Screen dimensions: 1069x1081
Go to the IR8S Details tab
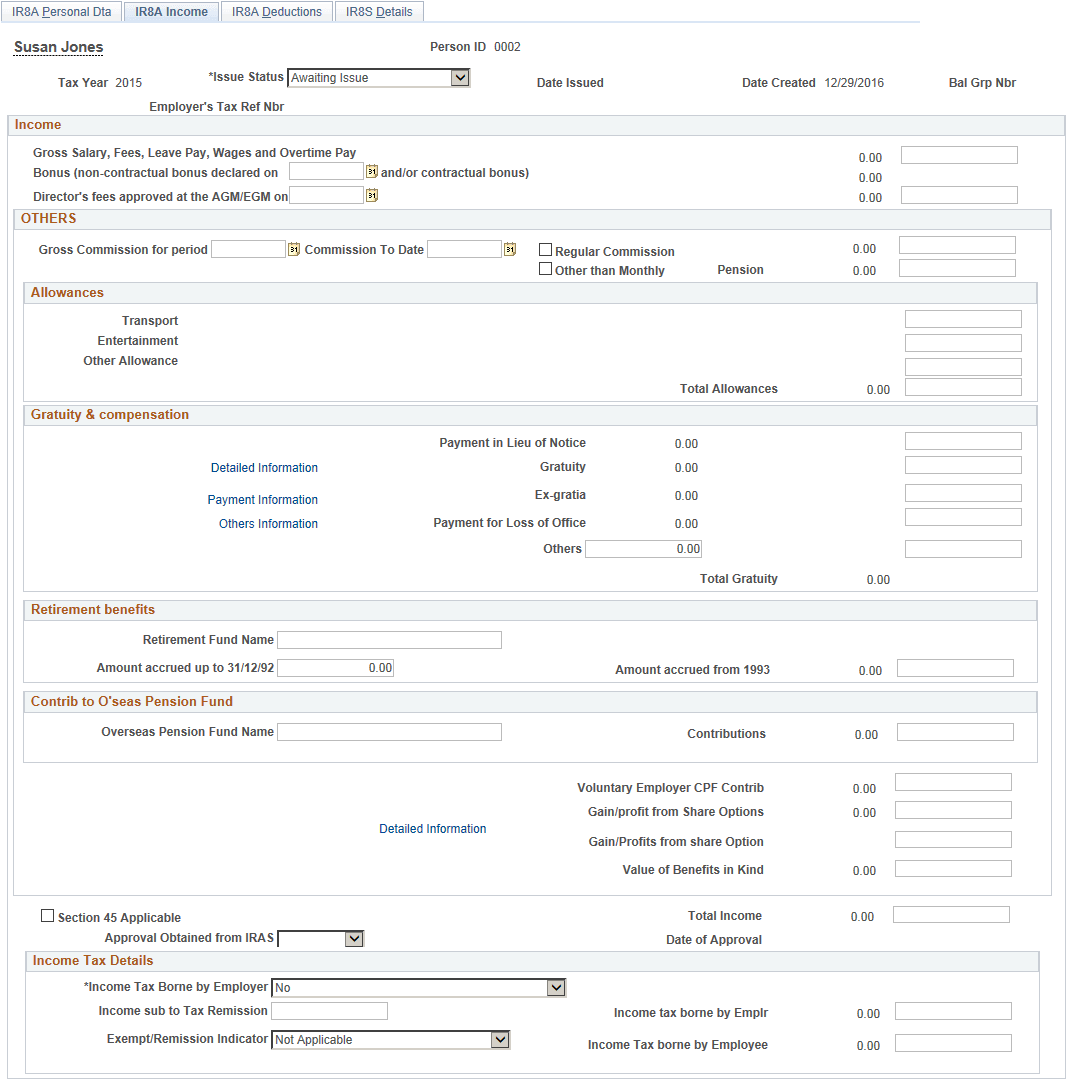pos(378,11)
